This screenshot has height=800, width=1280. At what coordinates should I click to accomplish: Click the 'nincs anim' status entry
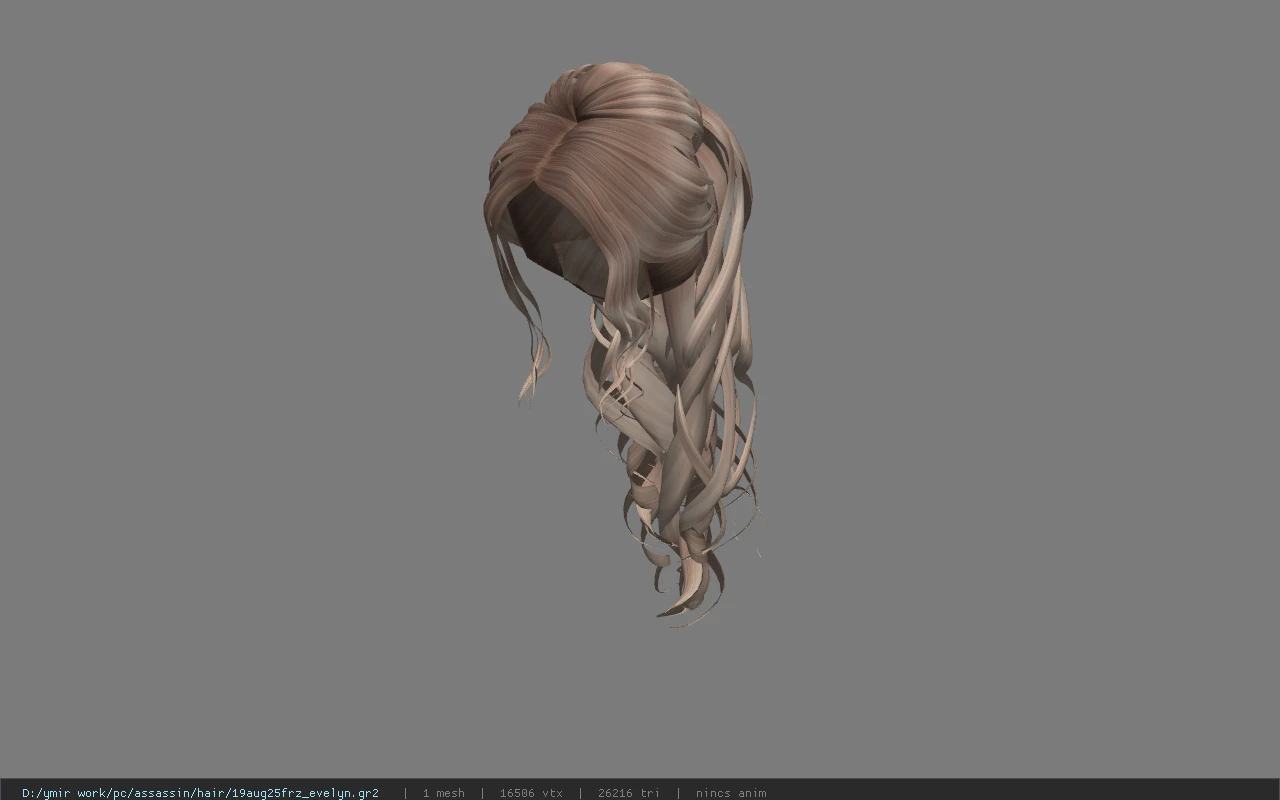pos(731,793)
